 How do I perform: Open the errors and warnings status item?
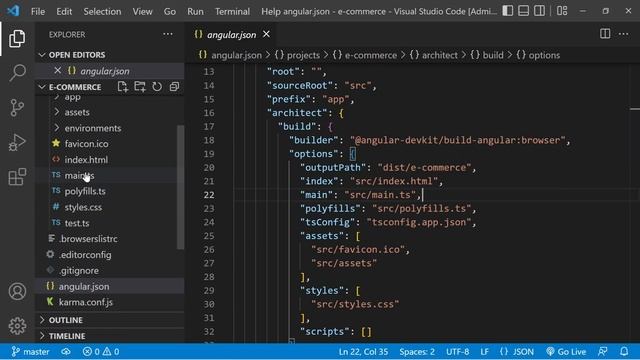click(x=101, y=351)
